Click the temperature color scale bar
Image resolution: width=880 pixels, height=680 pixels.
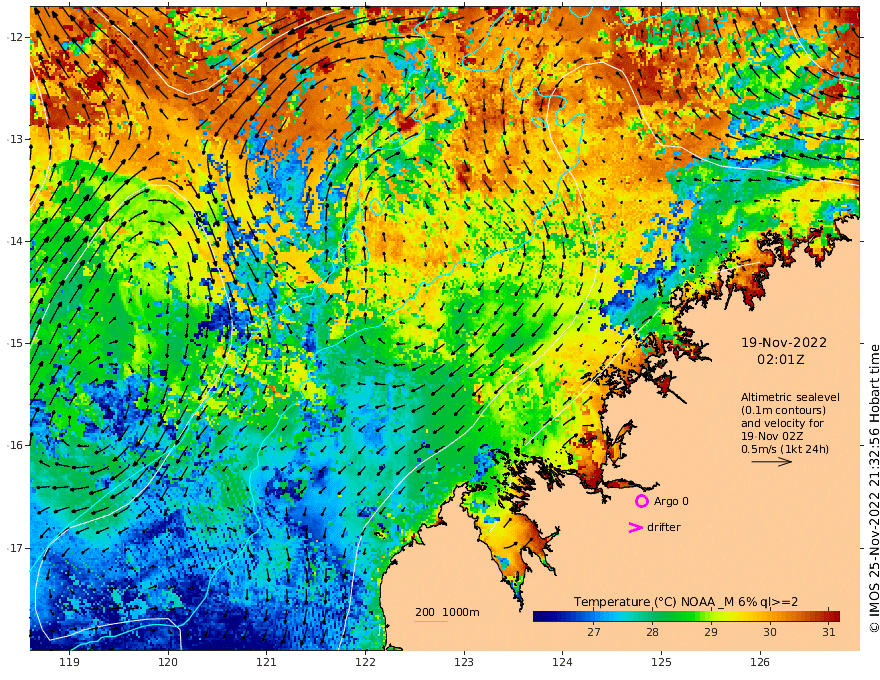pyautogui.click(x=686, y=616)
